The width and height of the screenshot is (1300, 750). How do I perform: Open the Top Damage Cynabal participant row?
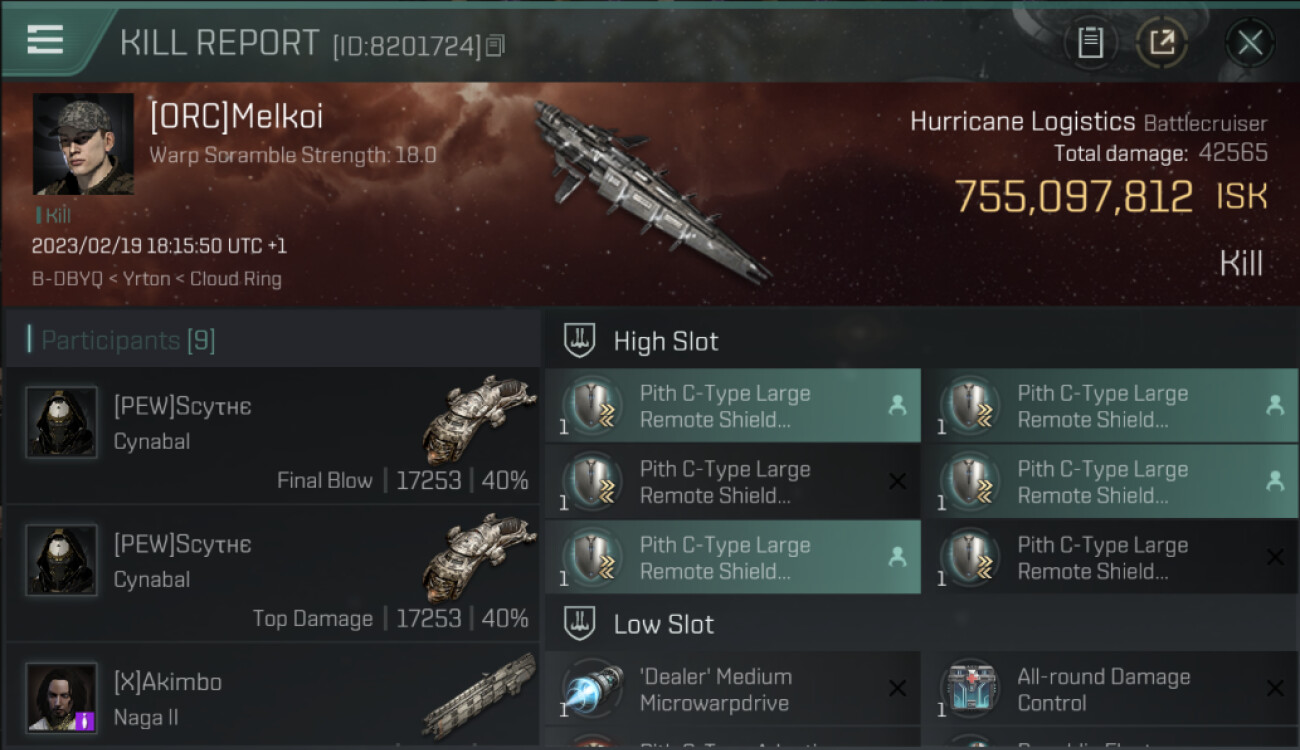click(x=272, y=574)
